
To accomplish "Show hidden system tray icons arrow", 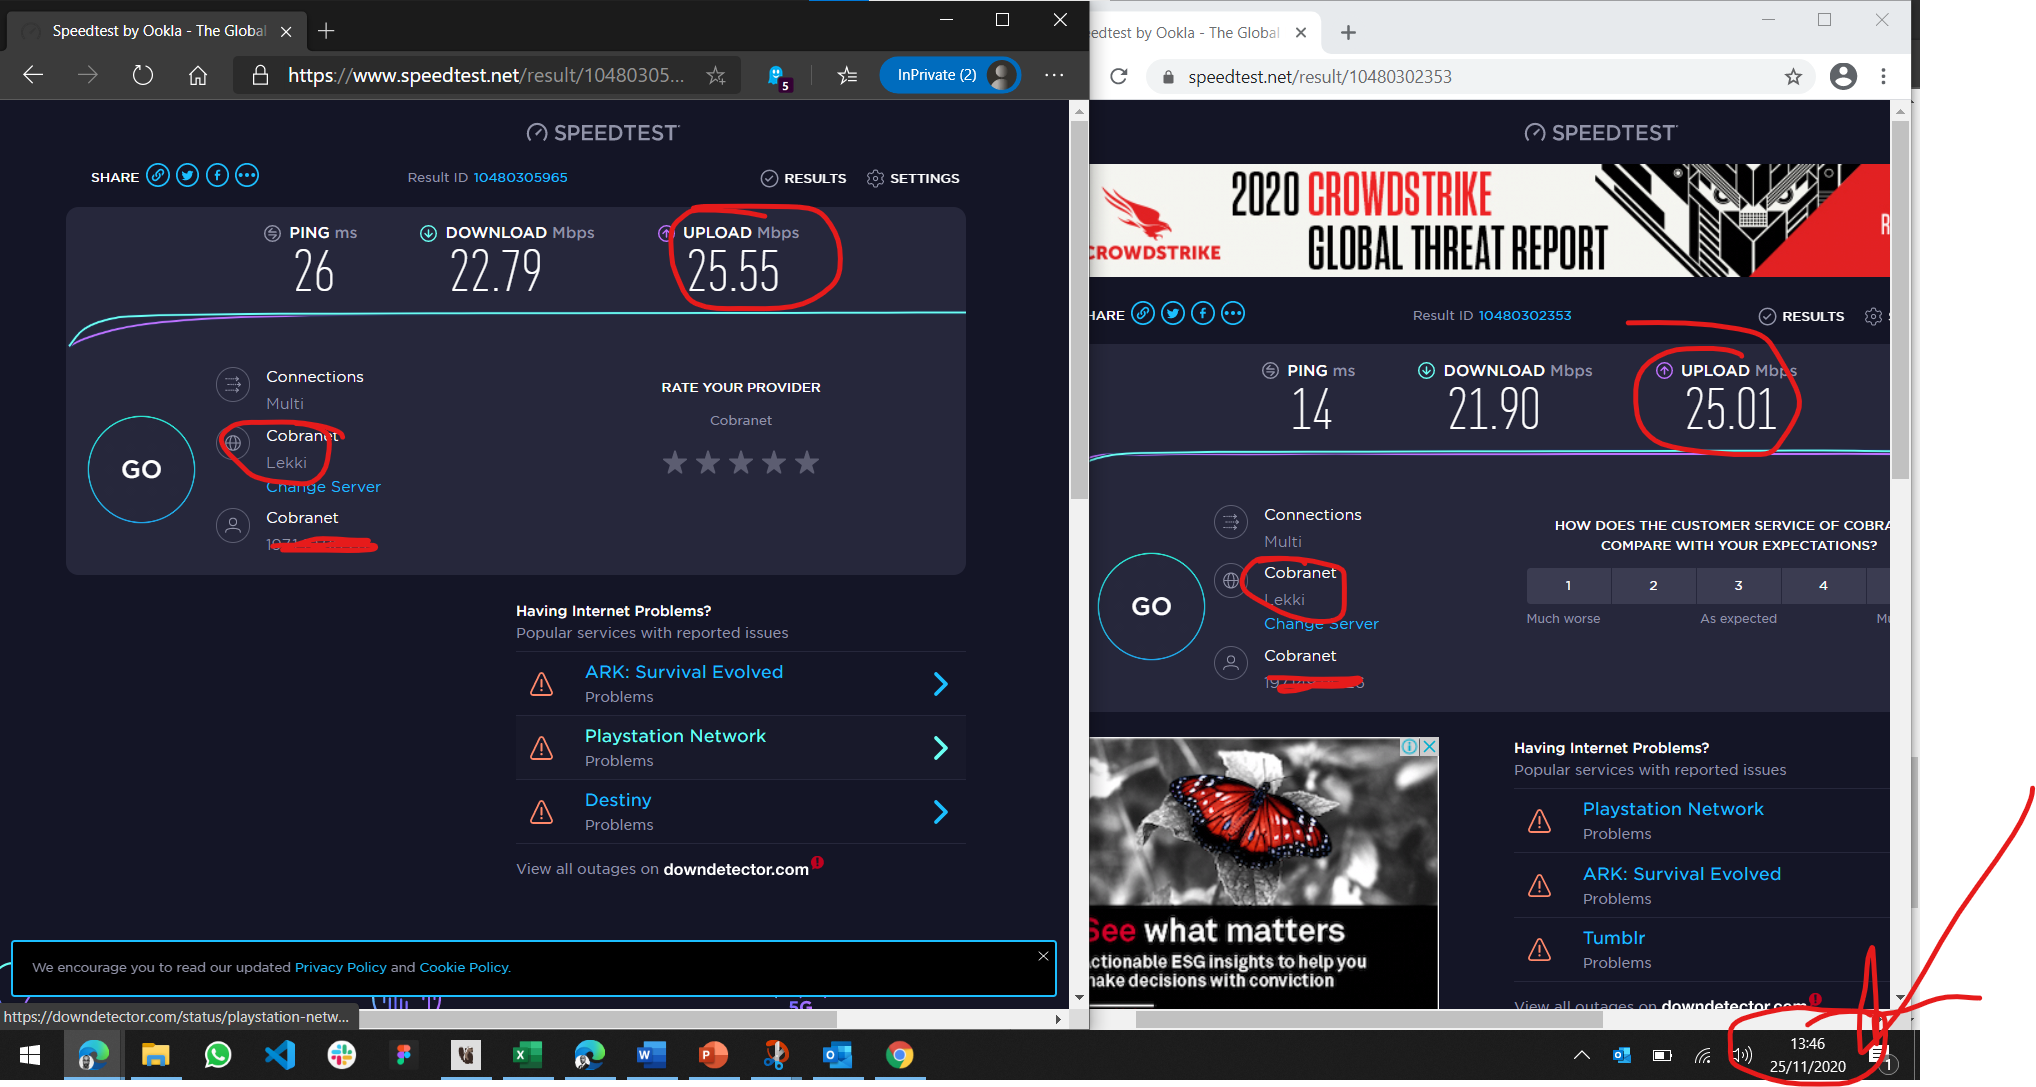I will coord(1581,1055).
